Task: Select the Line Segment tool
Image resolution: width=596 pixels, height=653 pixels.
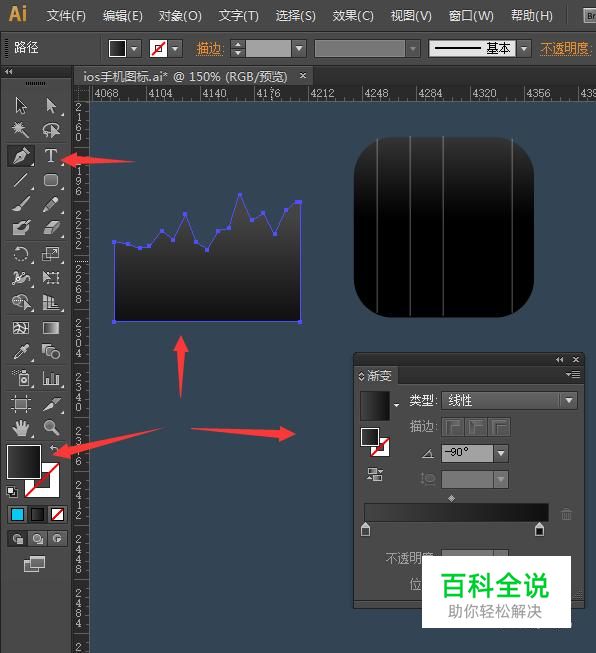Action: pos(21,180)
